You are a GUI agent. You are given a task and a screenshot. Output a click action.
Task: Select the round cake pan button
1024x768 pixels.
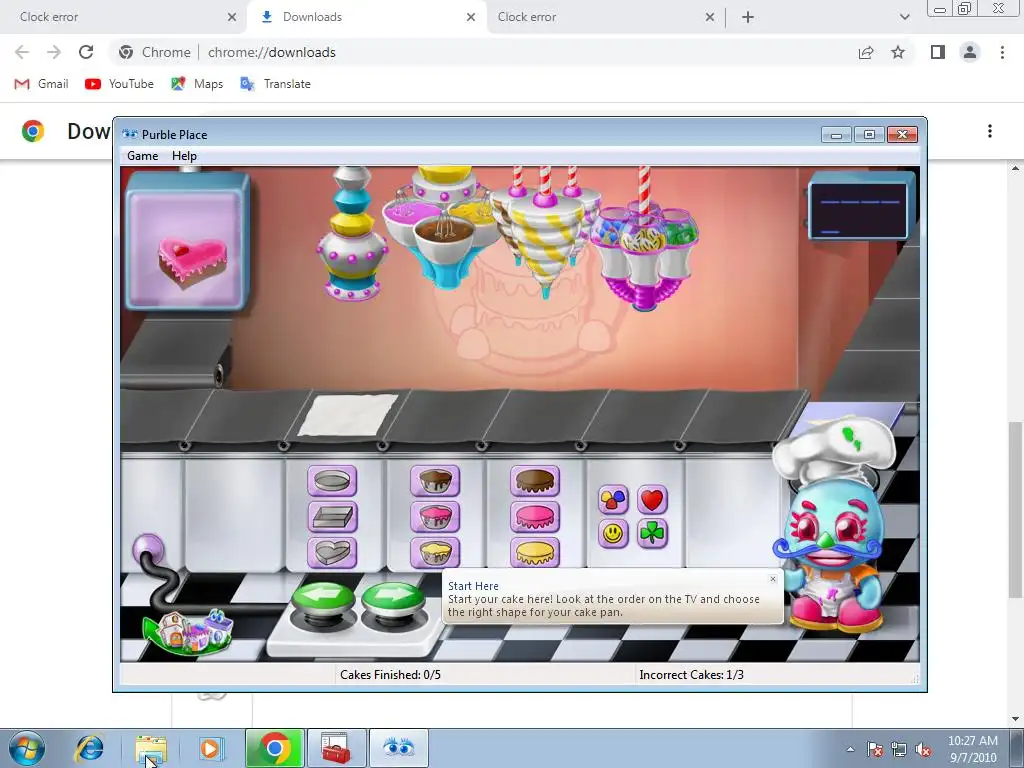click(332, 481)
